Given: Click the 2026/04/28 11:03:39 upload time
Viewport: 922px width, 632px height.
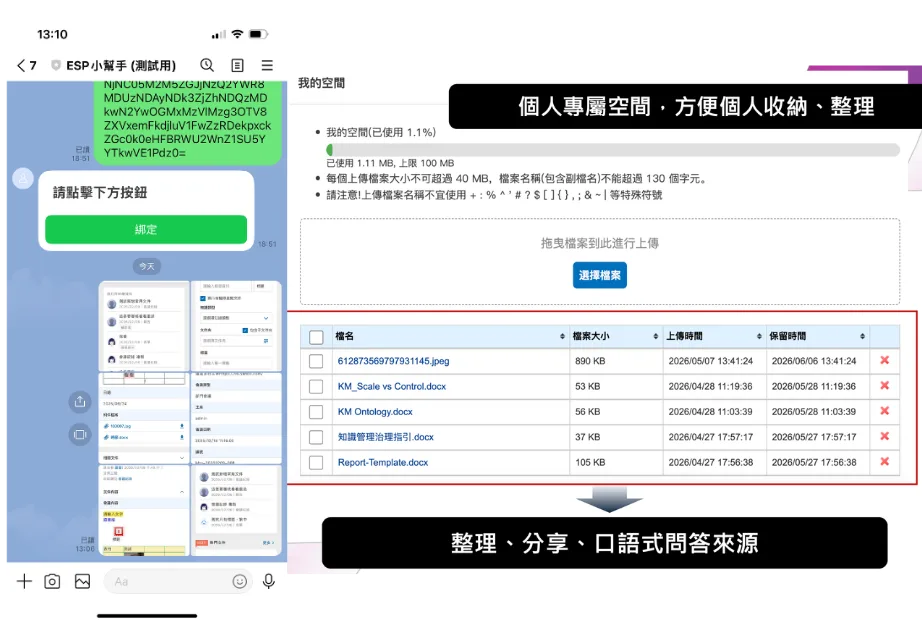Looking at the screenshot, I should 710,412.
